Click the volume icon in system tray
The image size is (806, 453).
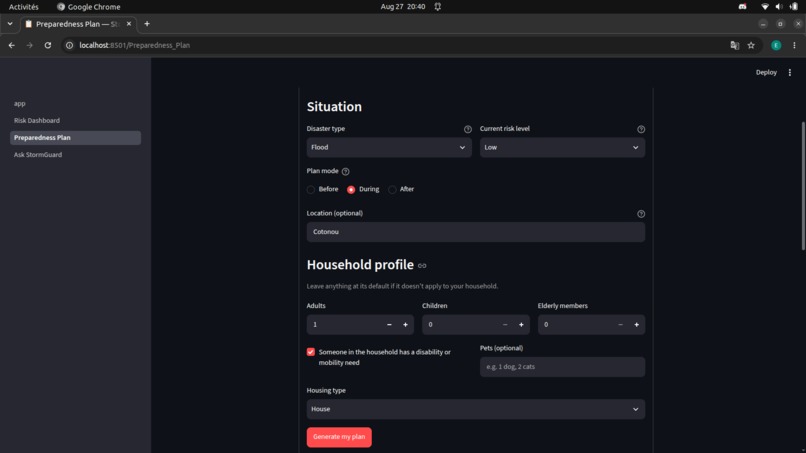[x=779, y=7]
